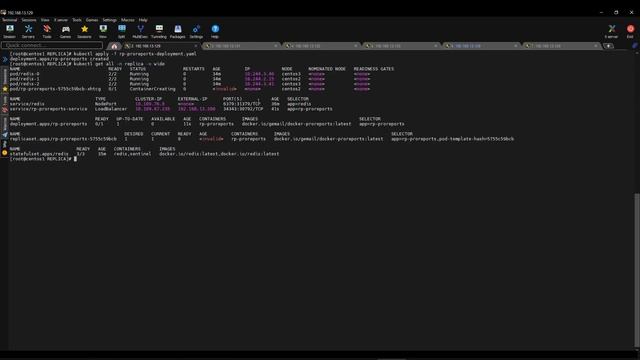640x360 pixels.
Task: Click NodePort type text
Action: 106,104
